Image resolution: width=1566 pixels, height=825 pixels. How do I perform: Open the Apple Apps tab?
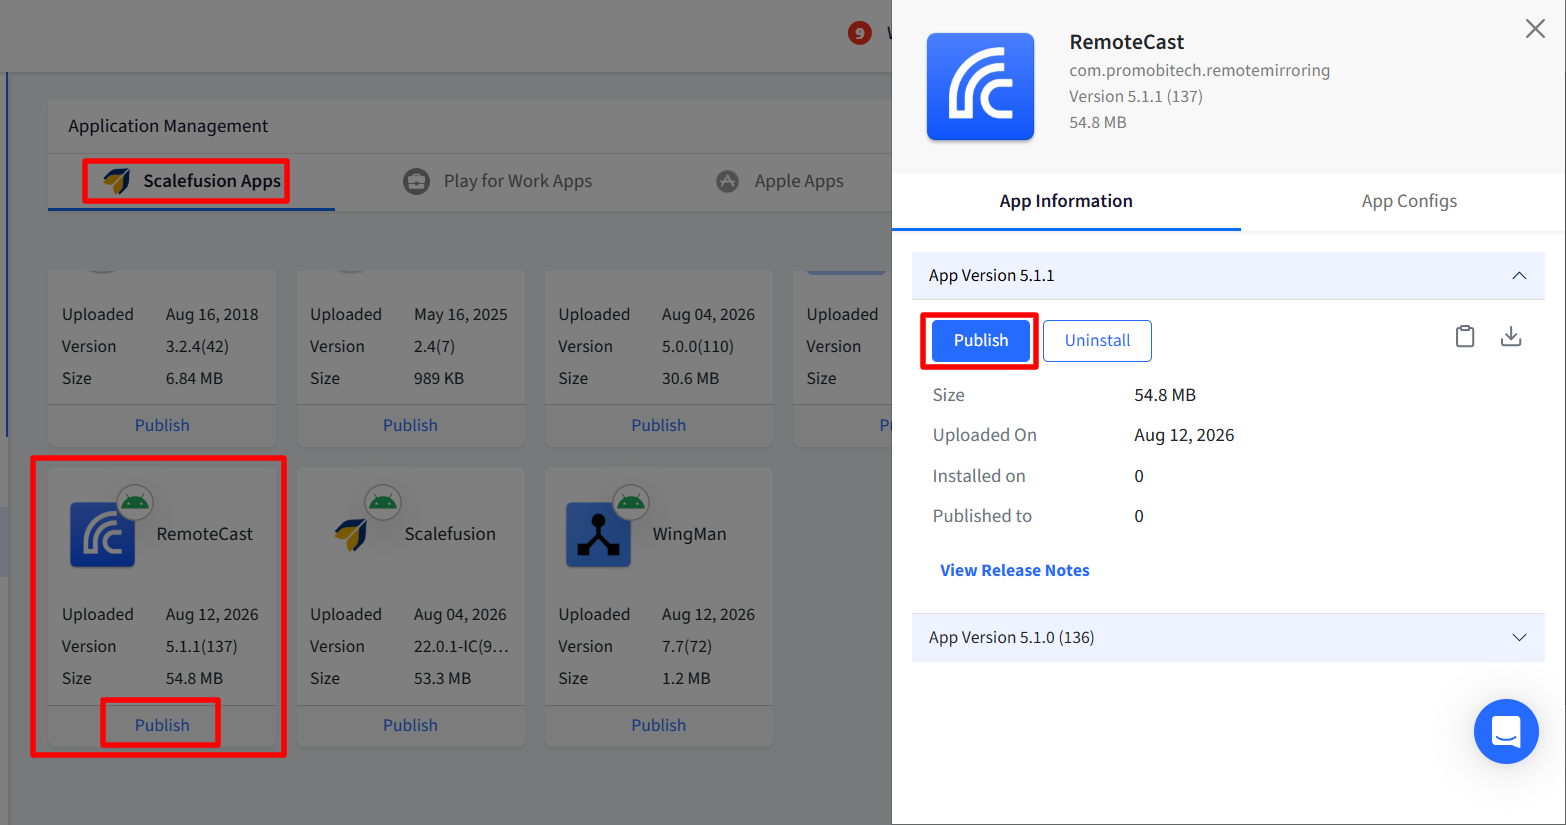[x=779, y=181]
